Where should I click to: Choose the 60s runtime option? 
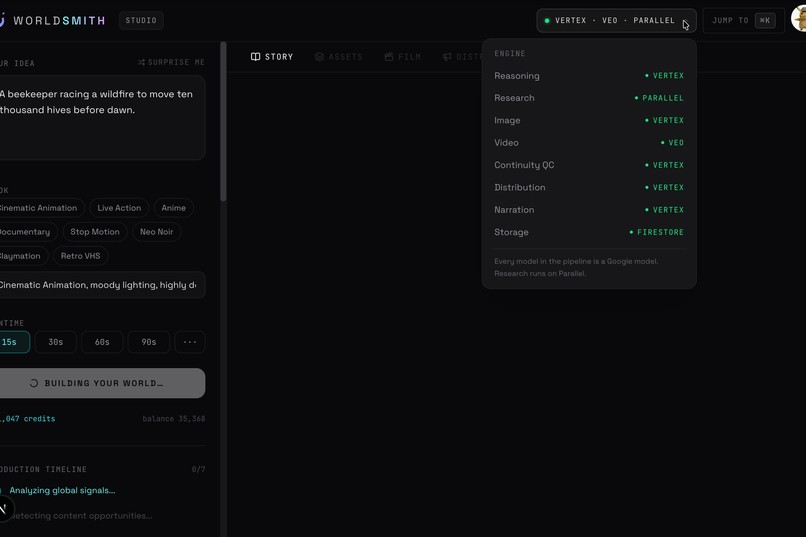[102, 342]
